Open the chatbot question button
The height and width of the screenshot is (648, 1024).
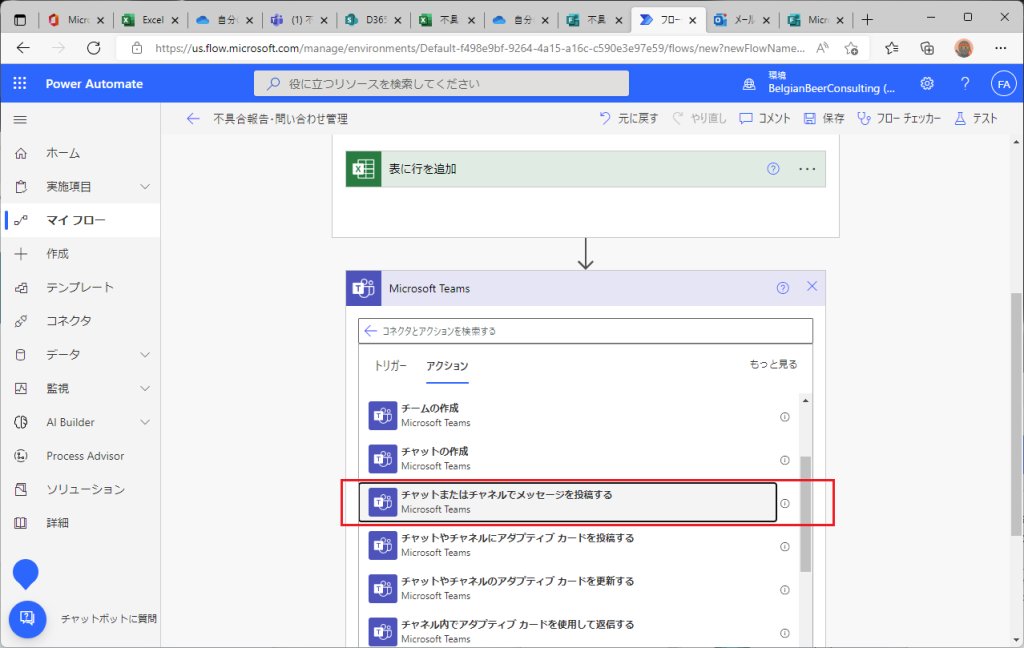click(x=27, y=619)
